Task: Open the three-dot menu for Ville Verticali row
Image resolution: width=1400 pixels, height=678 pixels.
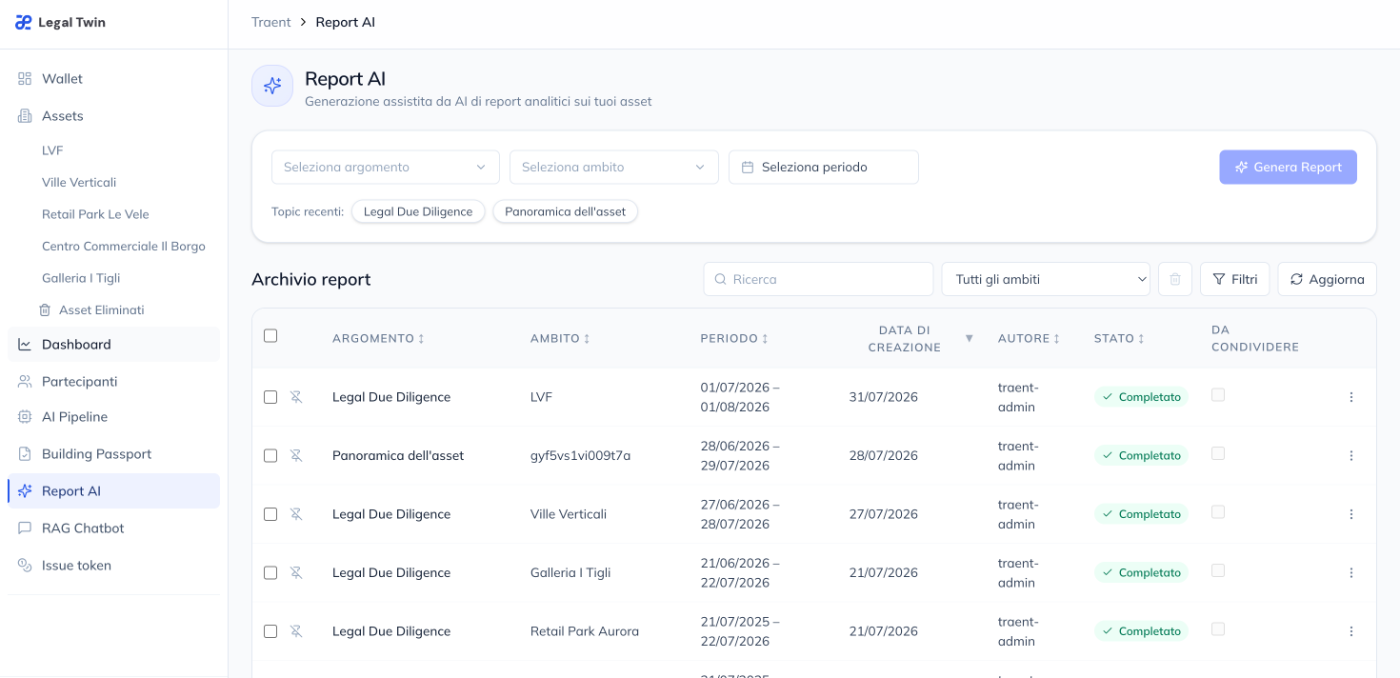Action: coord(1351,514)
